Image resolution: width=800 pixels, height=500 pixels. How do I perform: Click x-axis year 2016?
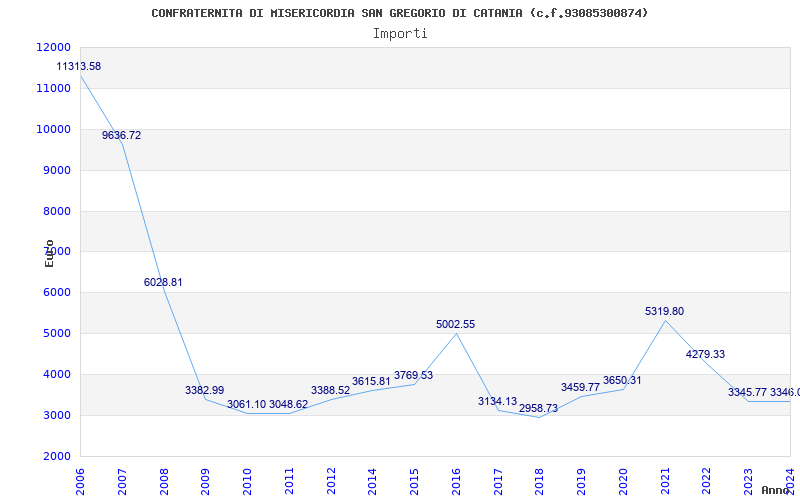pos(456,482)
